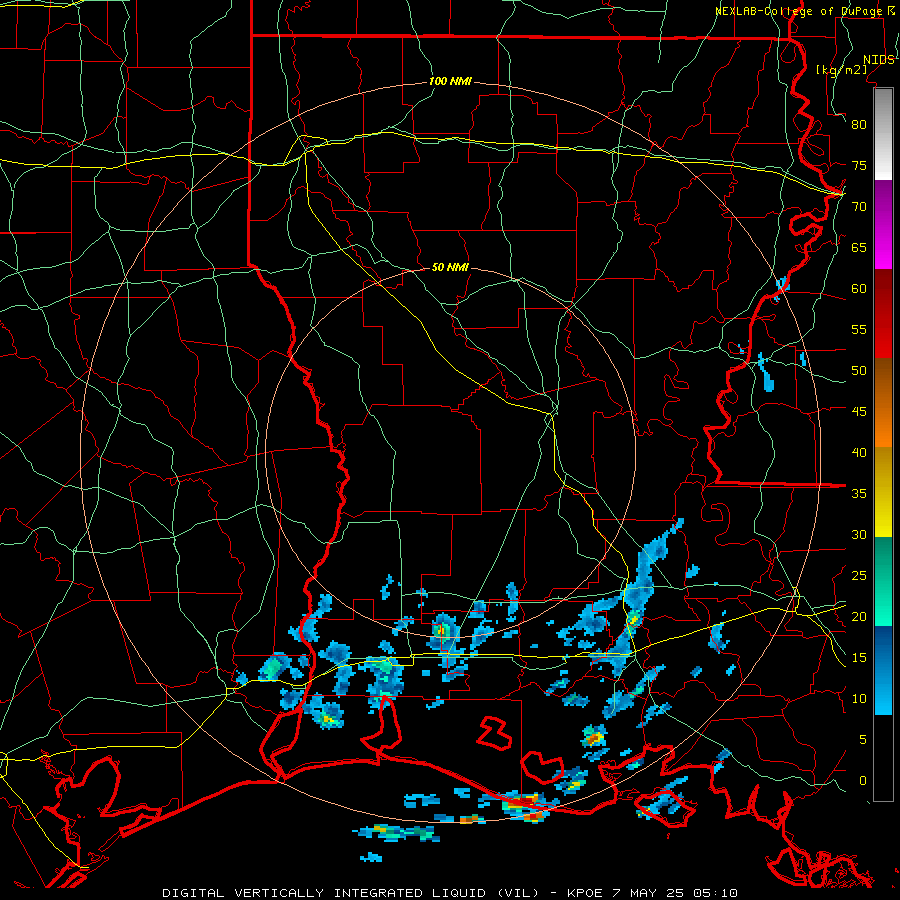Click the white-gray segment of color scale

(883, 134)
